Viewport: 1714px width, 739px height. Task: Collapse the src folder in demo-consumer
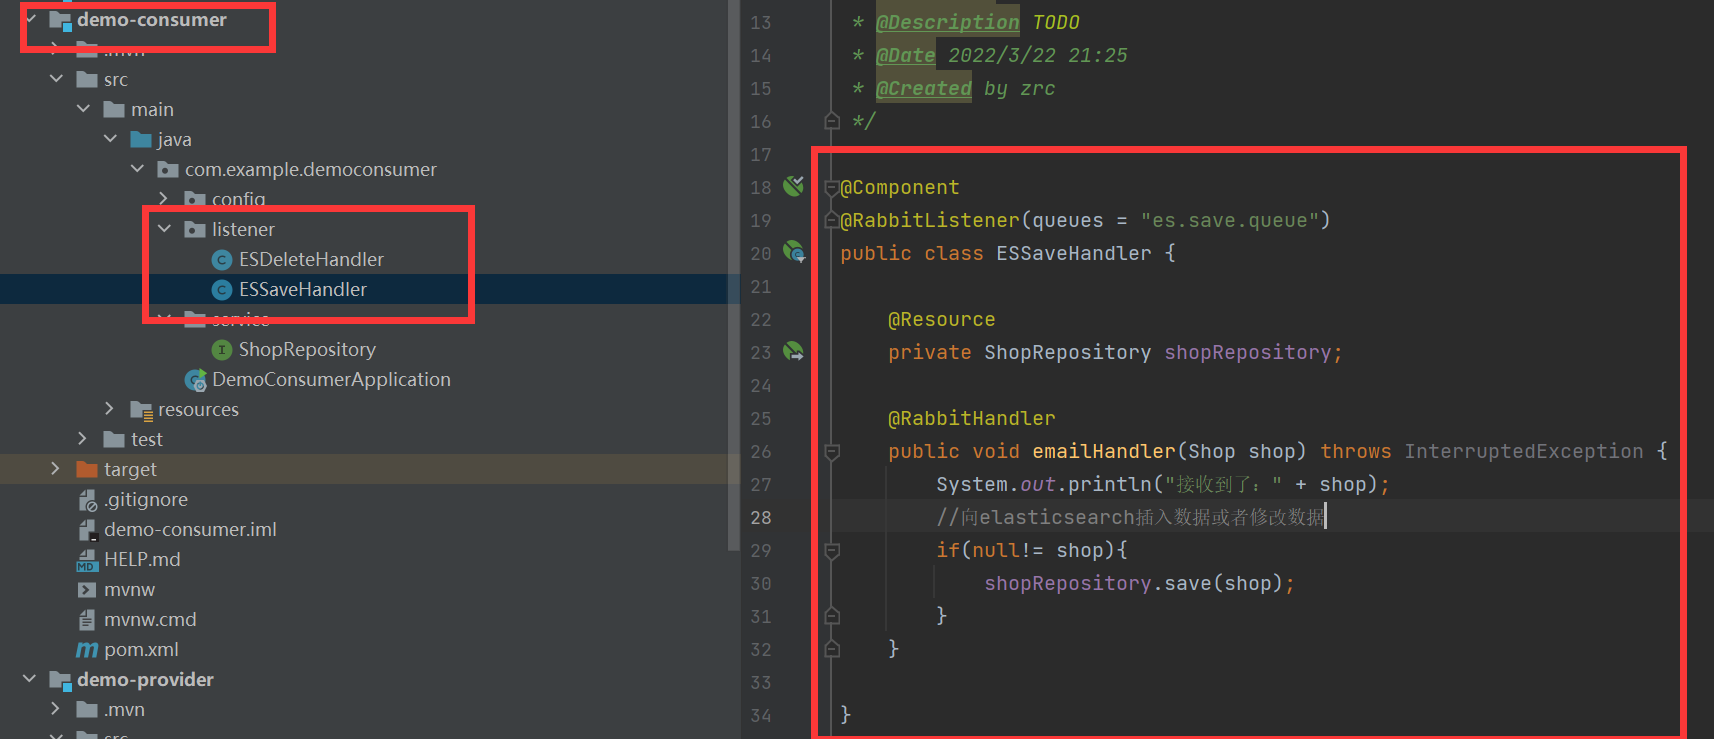click(x=57, y=78)
